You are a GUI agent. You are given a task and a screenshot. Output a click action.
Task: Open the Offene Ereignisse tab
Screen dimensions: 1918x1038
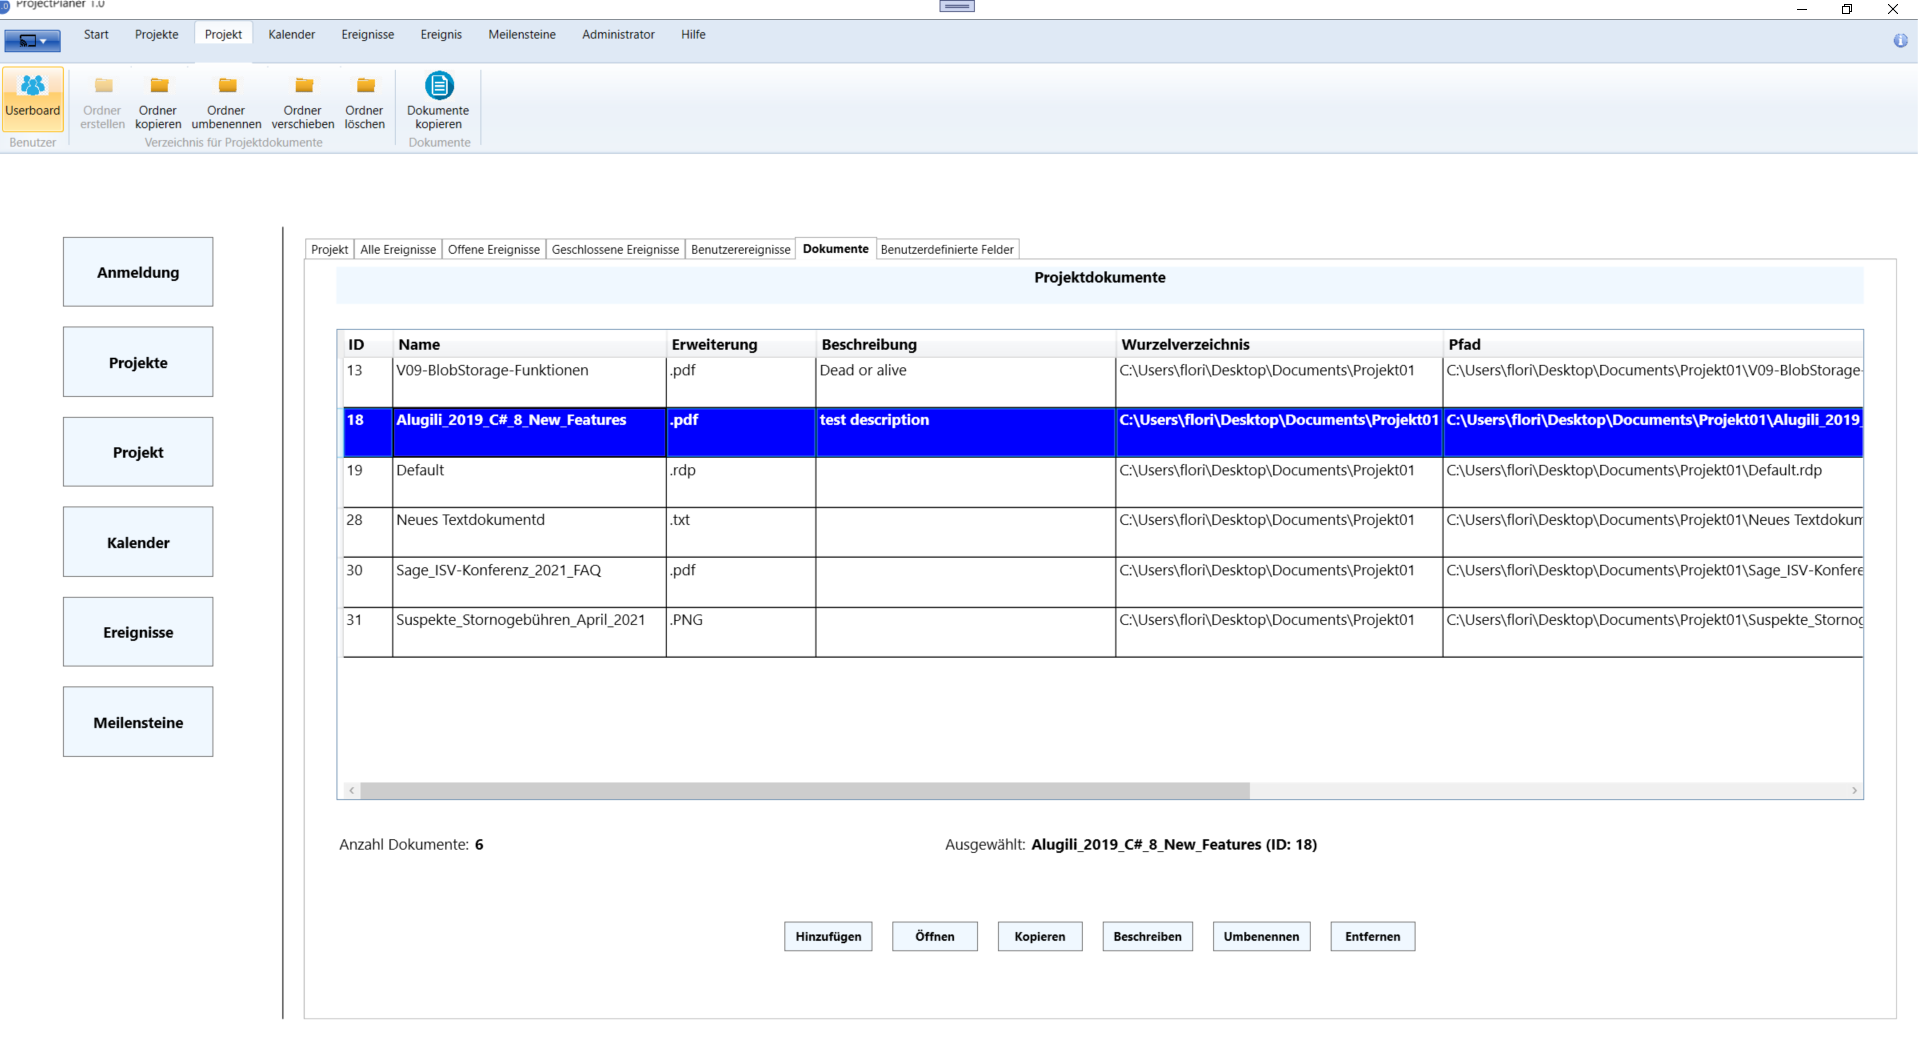pos(494,249)
